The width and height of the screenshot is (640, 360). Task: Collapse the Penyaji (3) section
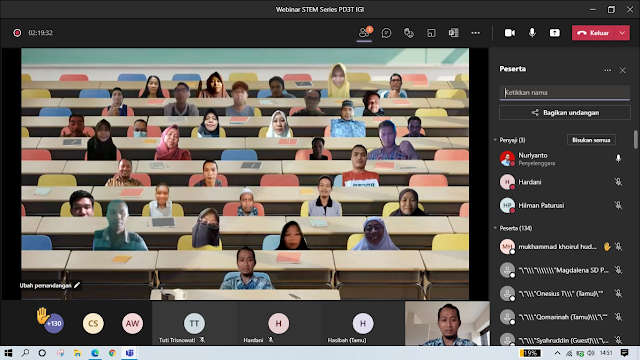click(x=495, y=140)
